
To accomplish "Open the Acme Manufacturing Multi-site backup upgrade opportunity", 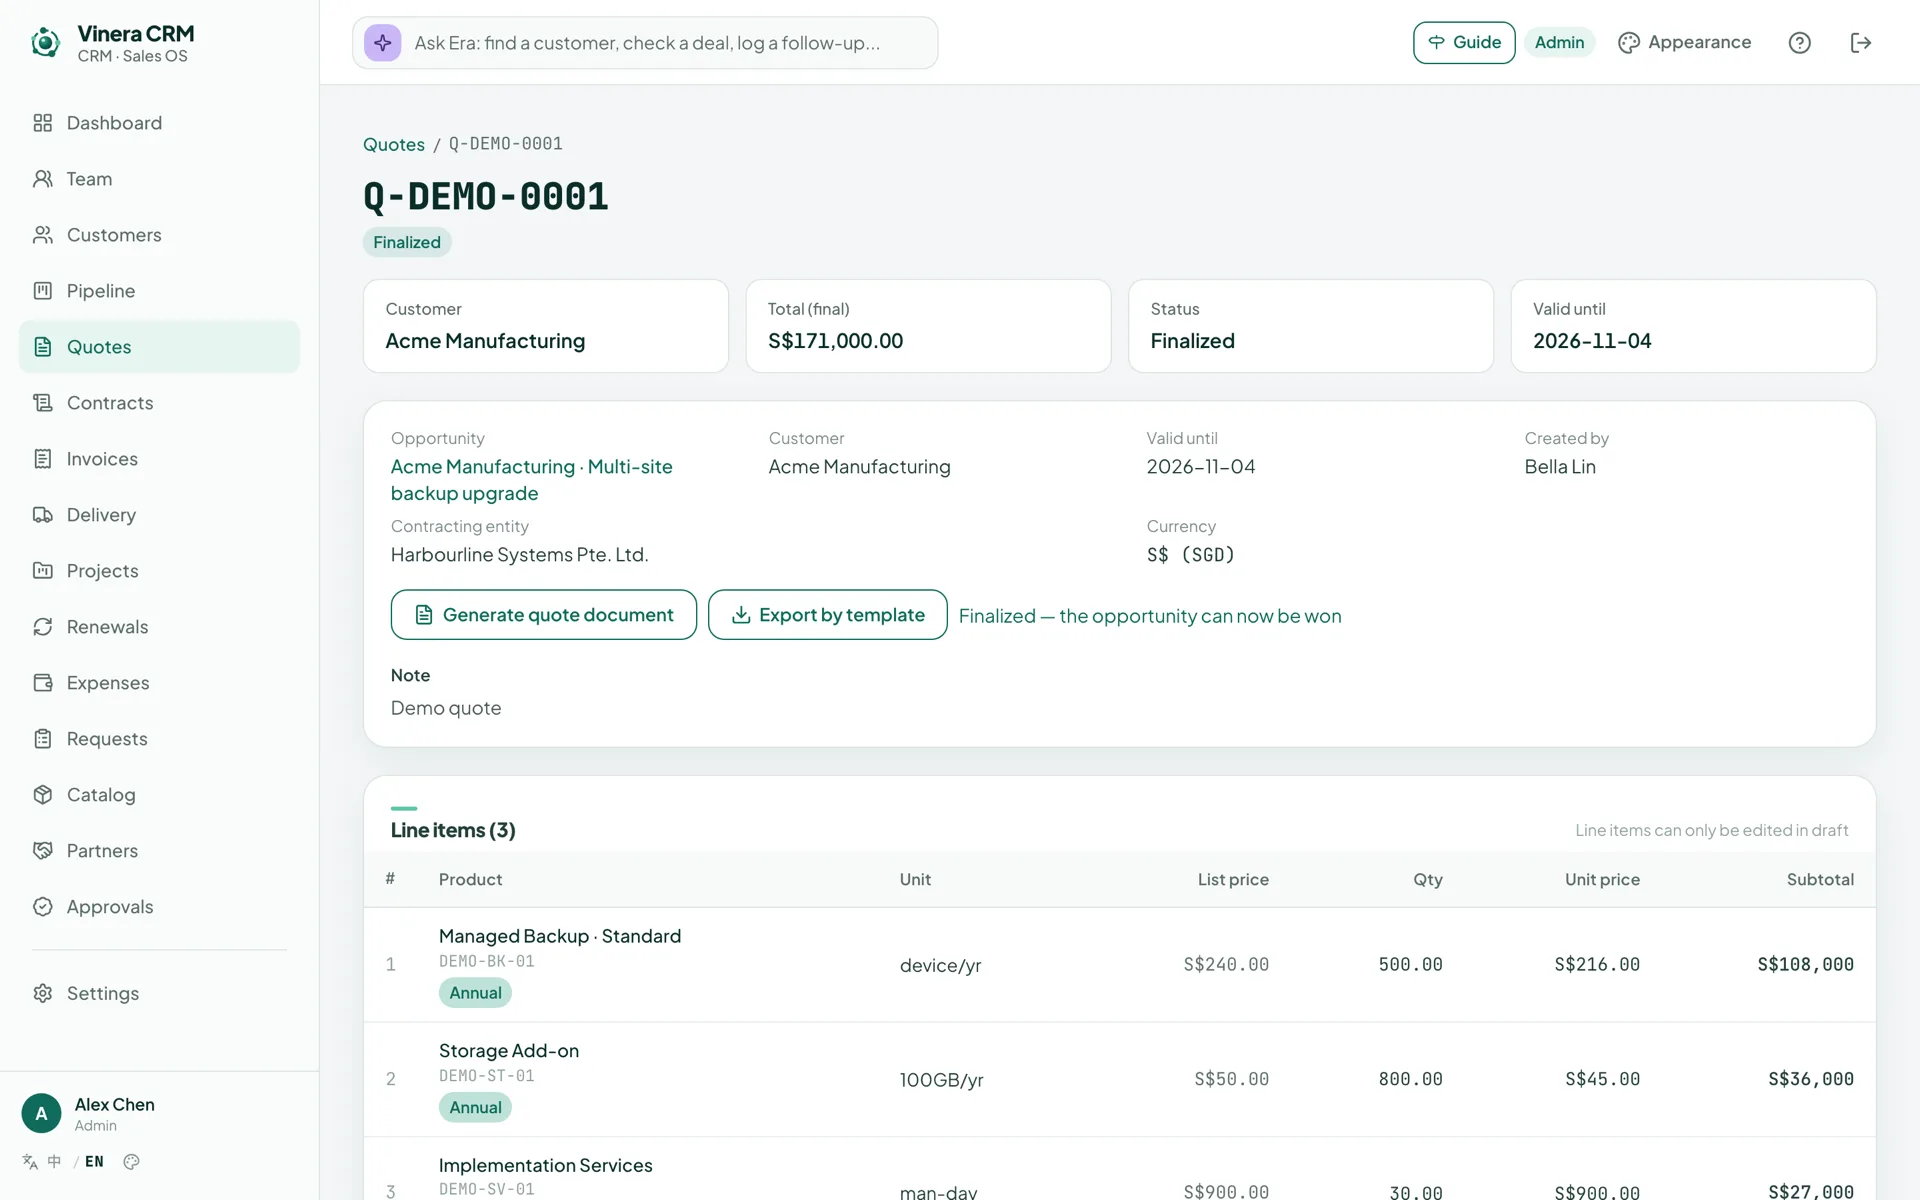I will 532,480.
